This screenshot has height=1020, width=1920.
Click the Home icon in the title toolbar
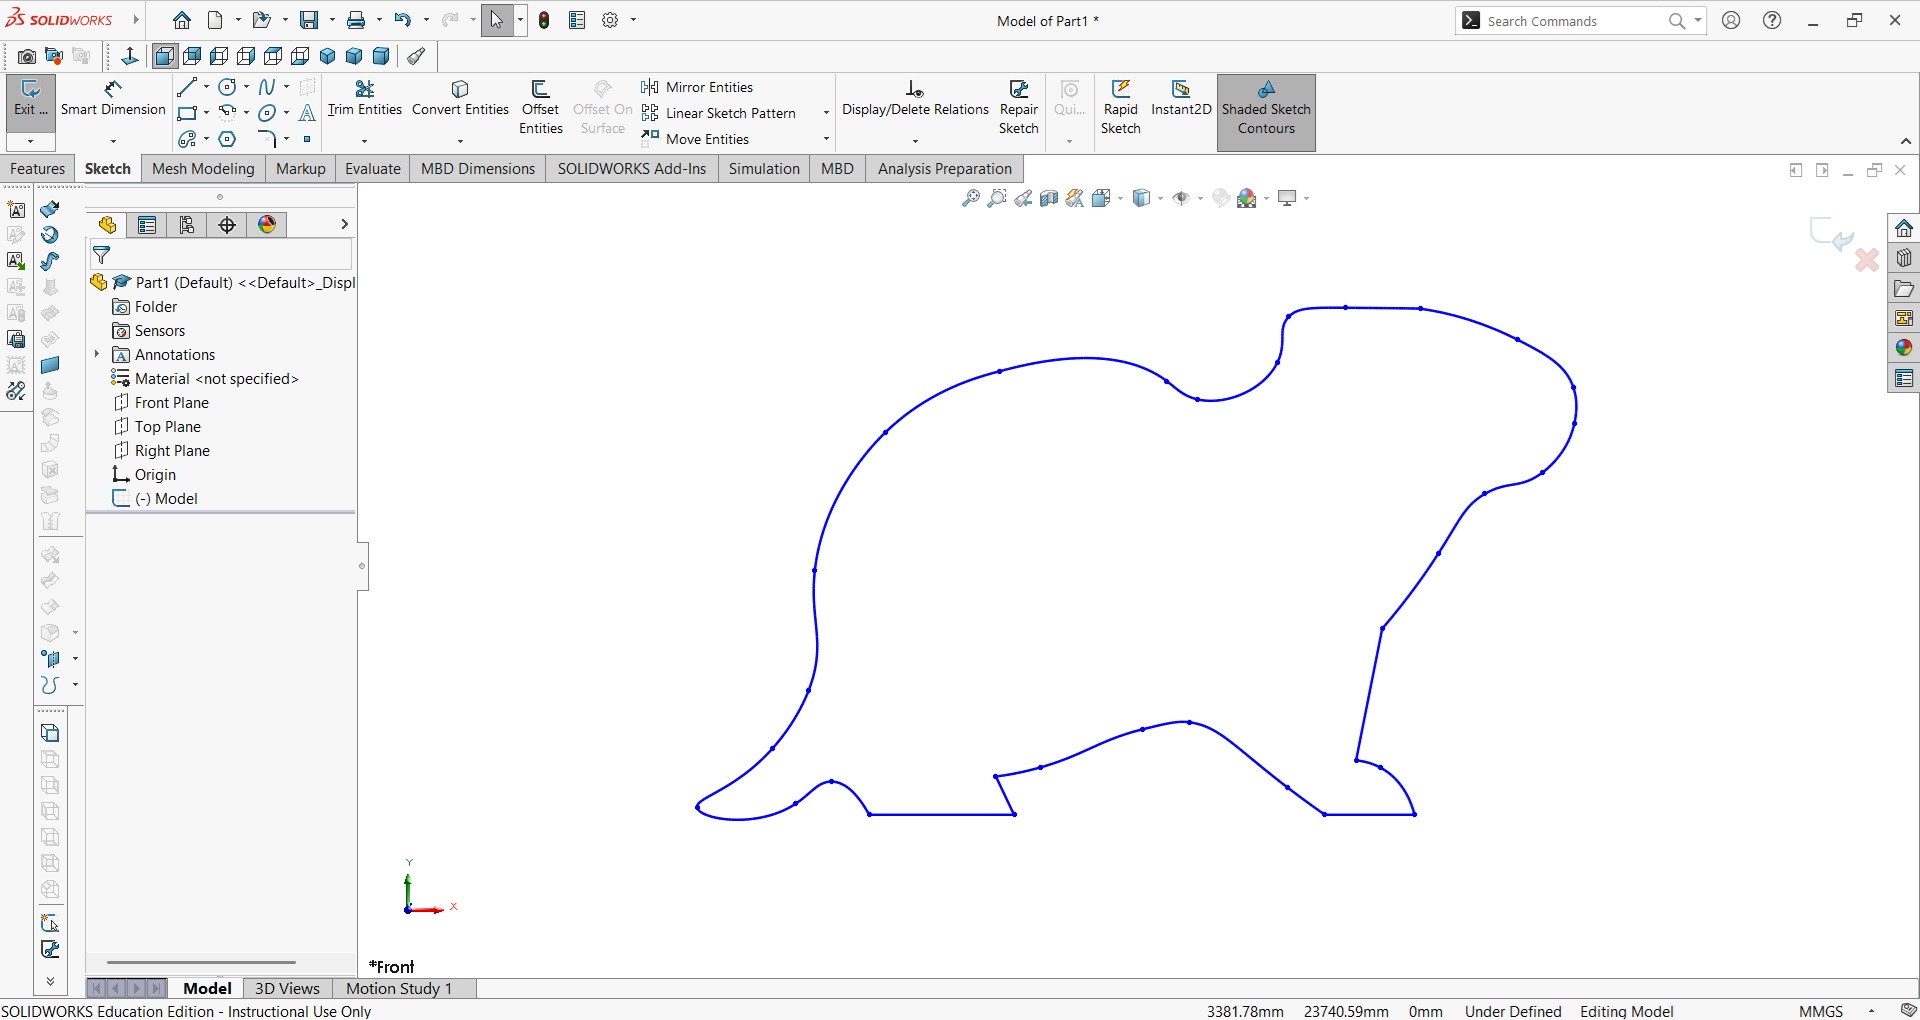pyautogui.click(x=181, y=20)
